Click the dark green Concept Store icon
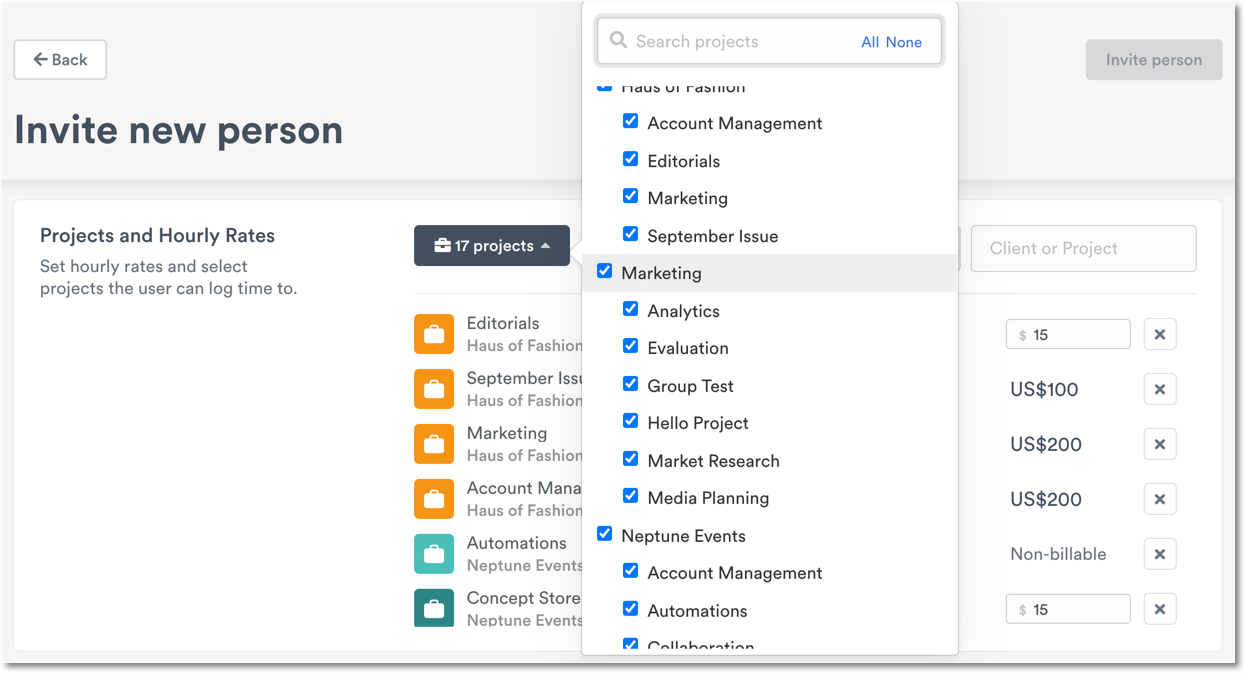Screen dimensions: 1245x673 (x=434, y=608)
